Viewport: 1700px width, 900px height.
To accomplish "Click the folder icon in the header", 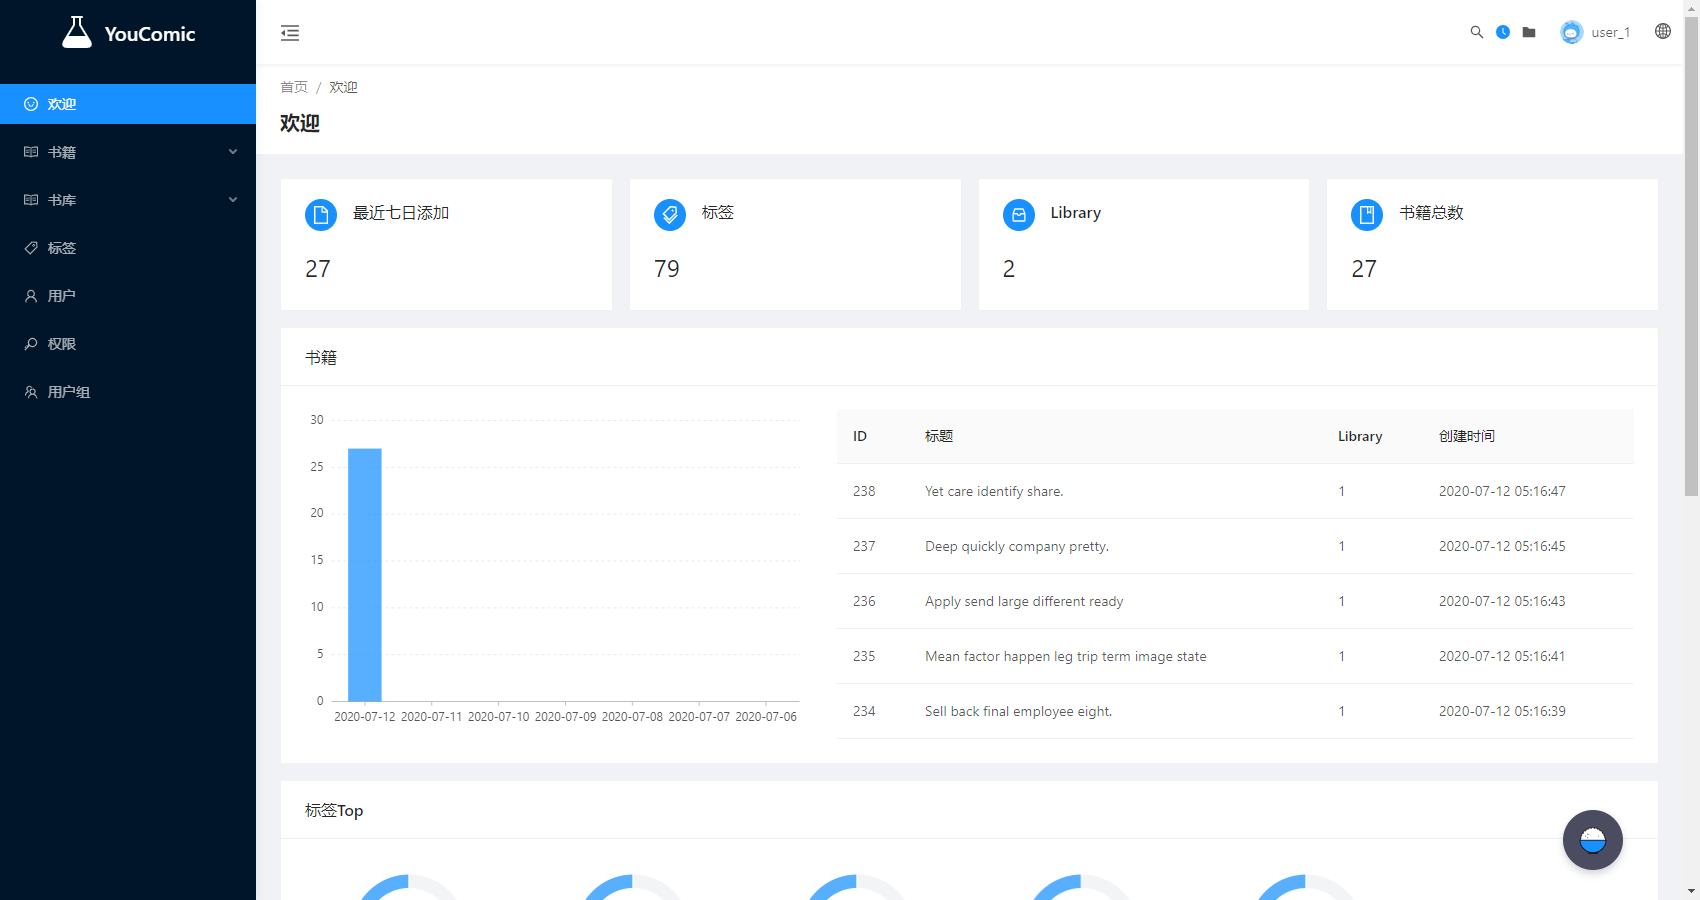I will [1529, 32].
